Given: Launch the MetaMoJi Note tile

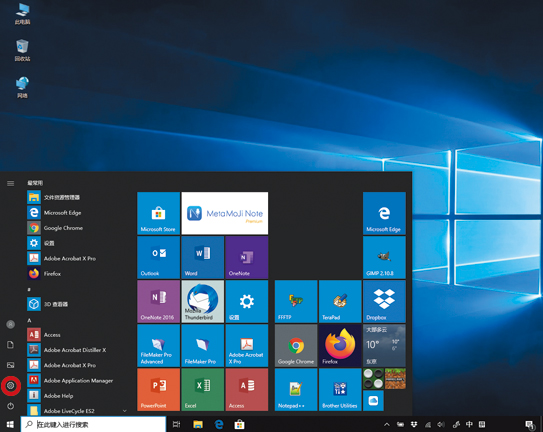Looking at the screenshot, I should pos(225,213).
